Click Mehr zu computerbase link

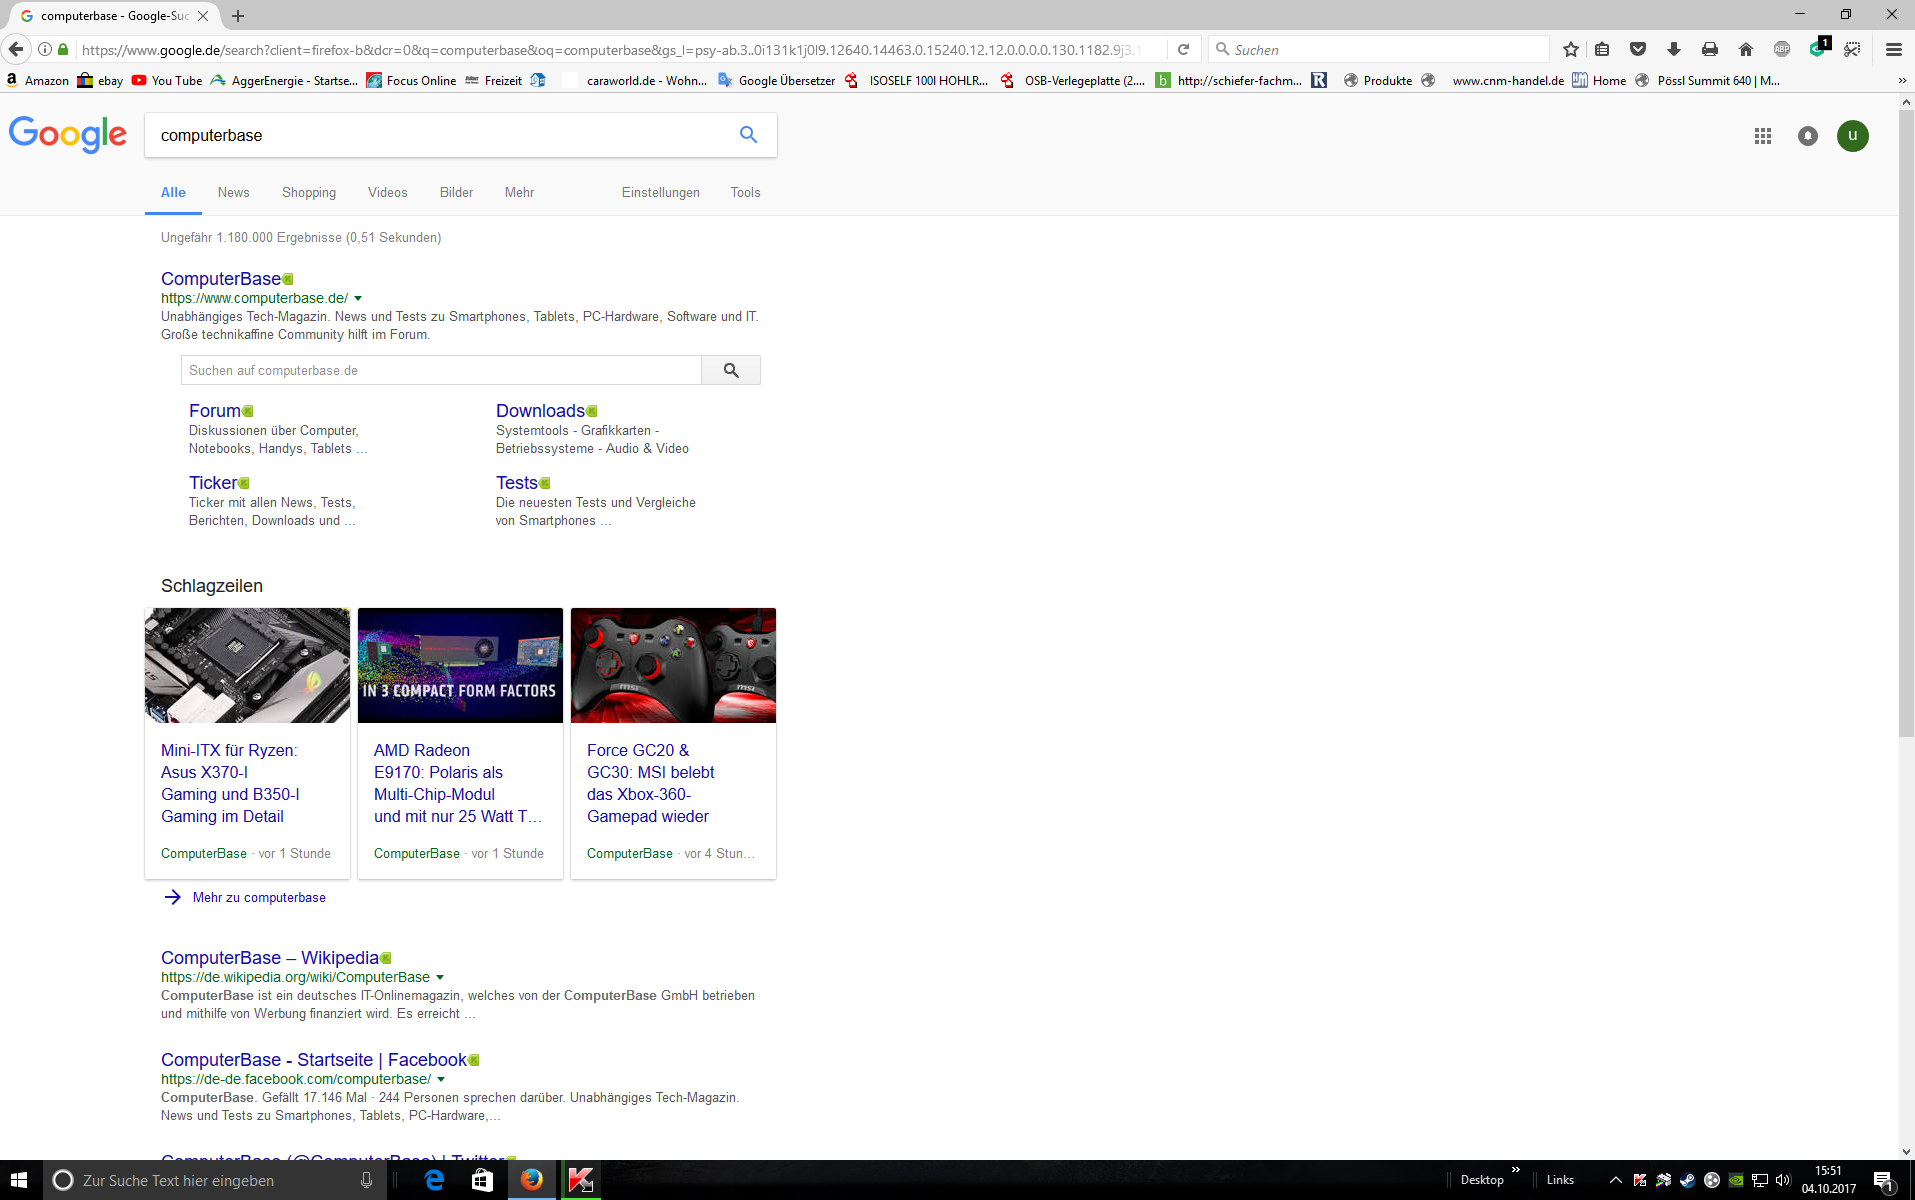(x=259, y=897)
